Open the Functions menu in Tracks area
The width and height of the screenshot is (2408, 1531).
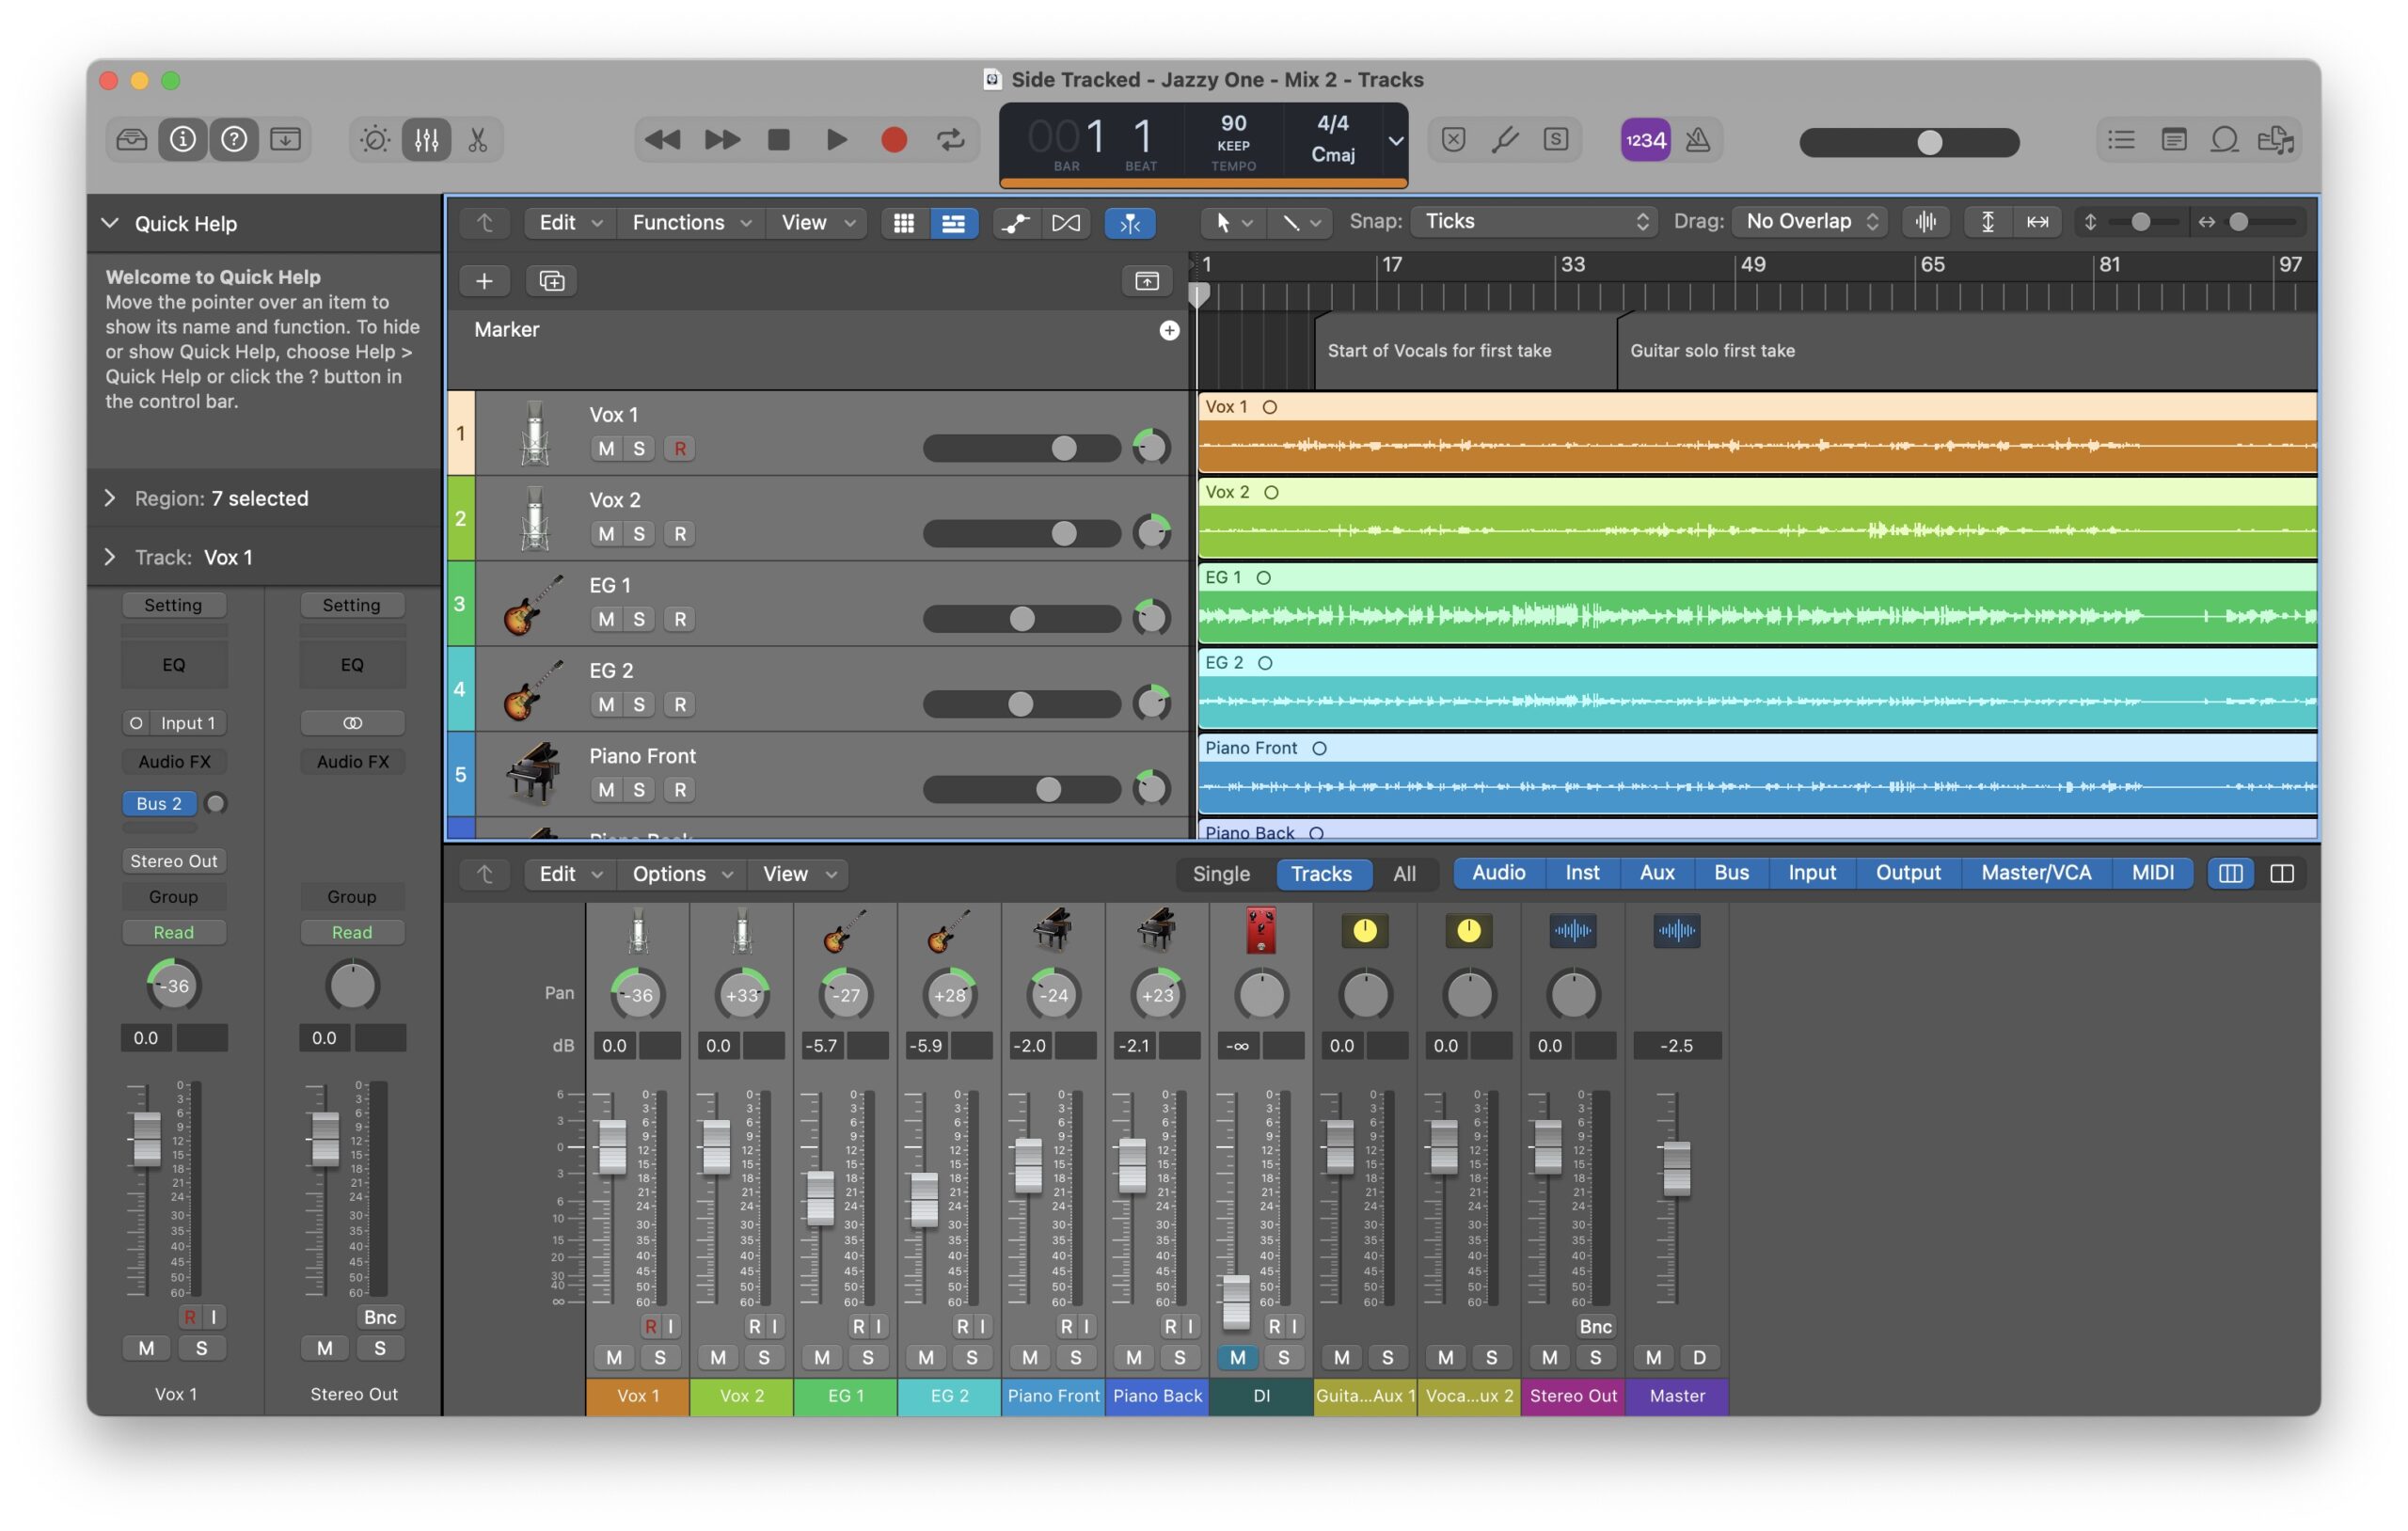690,223
